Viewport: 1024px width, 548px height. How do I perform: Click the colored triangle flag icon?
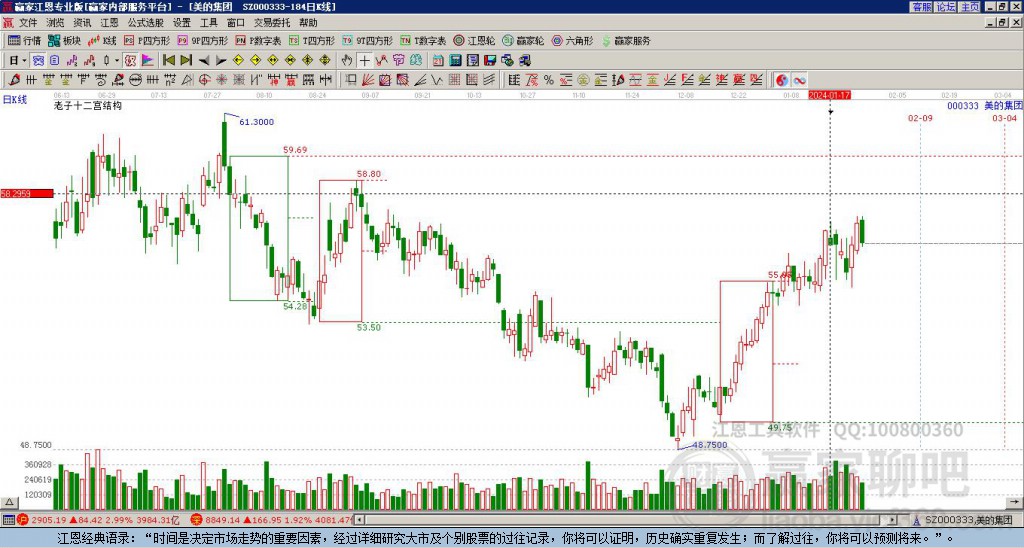tap(148, 60)
